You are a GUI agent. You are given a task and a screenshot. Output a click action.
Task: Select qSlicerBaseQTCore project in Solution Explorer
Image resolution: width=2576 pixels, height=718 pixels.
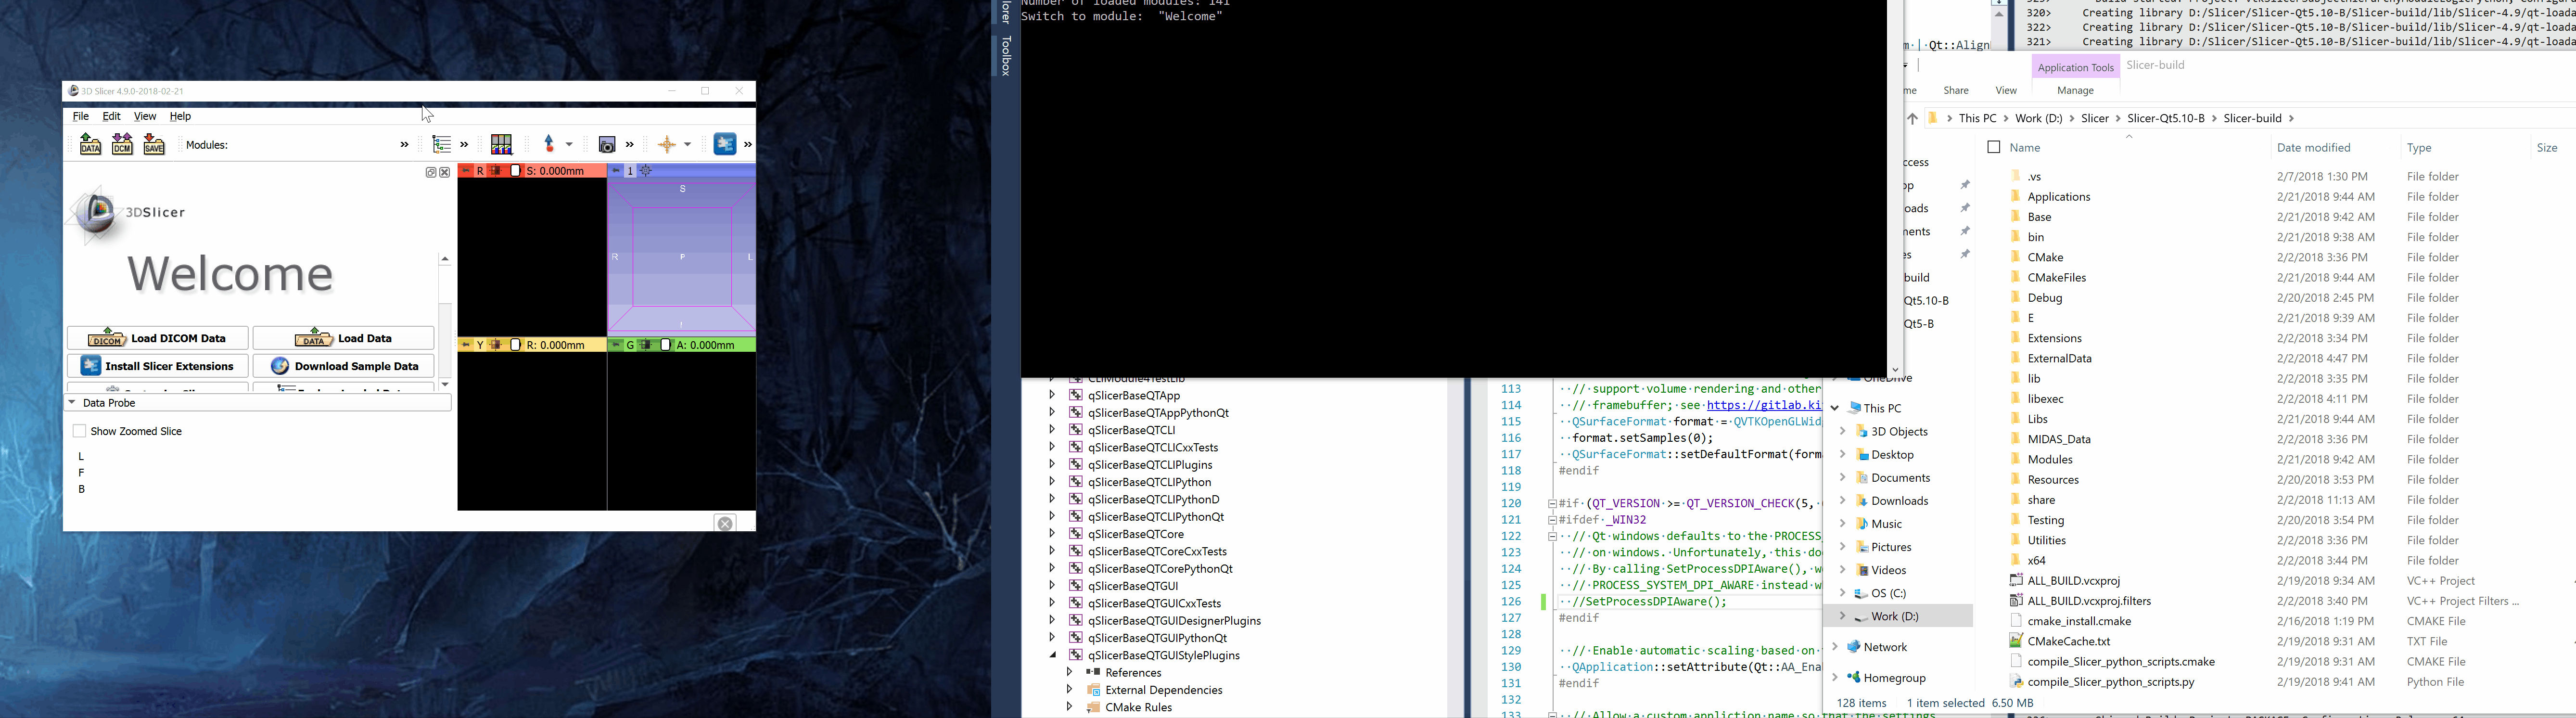1136,534
